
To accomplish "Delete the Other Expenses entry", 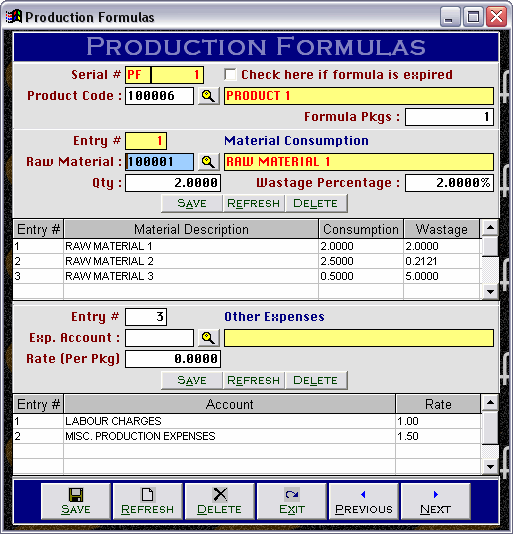I will coord(316,380).
